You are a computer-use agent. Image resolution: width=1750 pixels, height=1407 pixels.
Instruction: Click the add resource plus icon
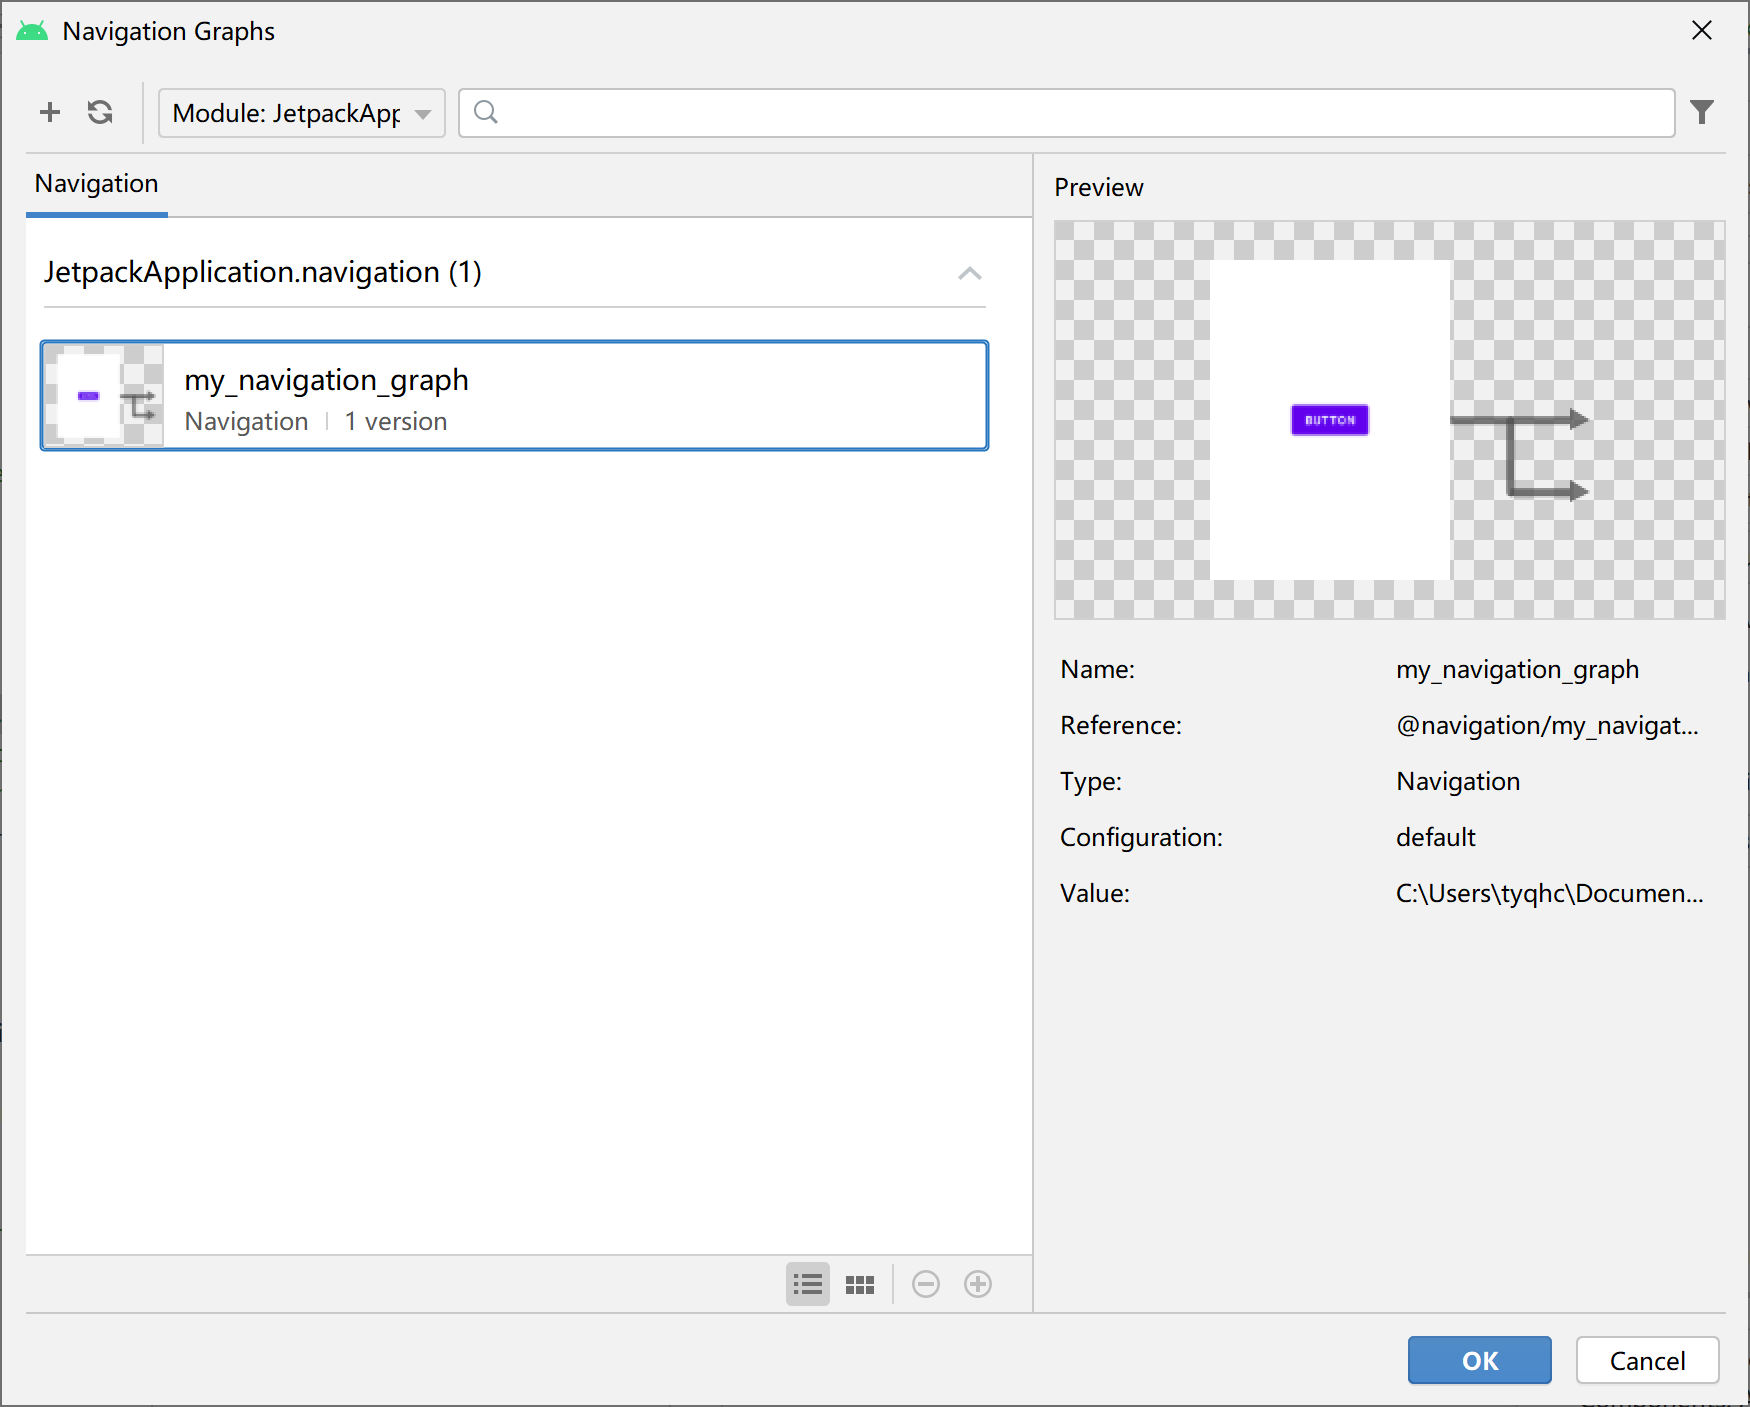[50, 112]
